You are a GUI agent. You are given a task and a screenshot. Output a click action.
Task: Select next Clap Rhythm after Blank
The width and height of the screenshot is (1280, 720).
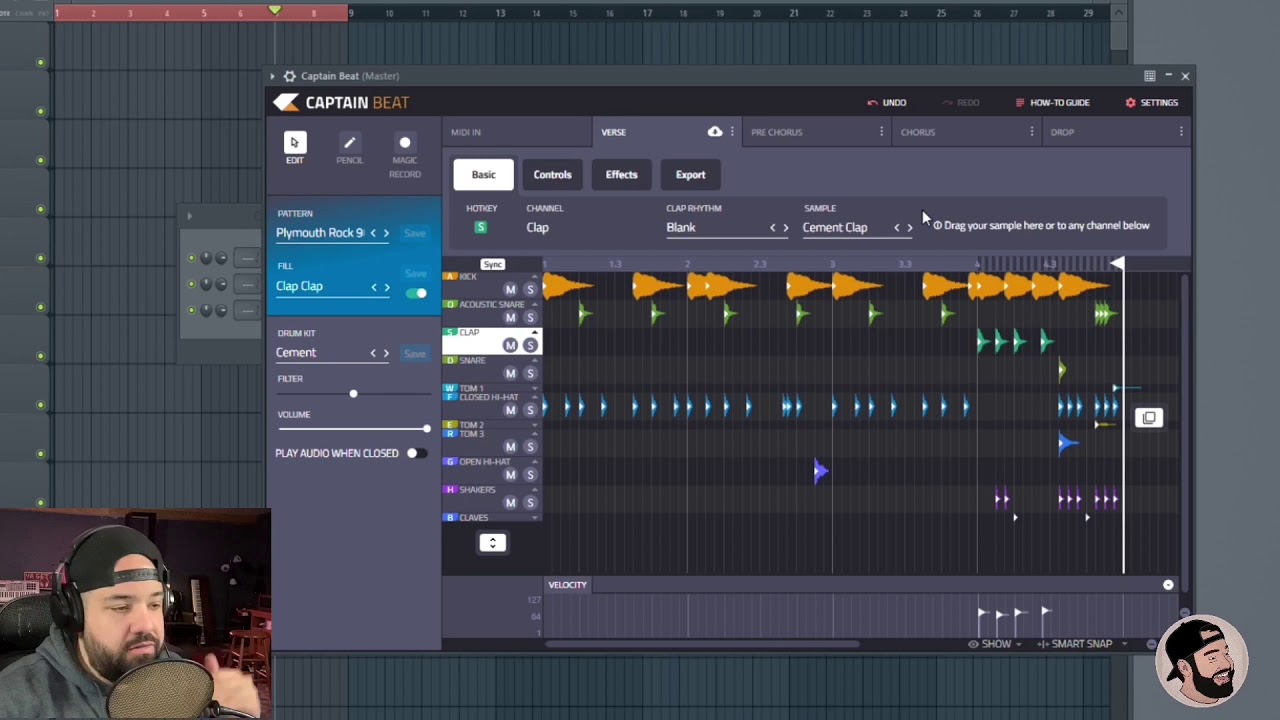click(x=785, y=228)
